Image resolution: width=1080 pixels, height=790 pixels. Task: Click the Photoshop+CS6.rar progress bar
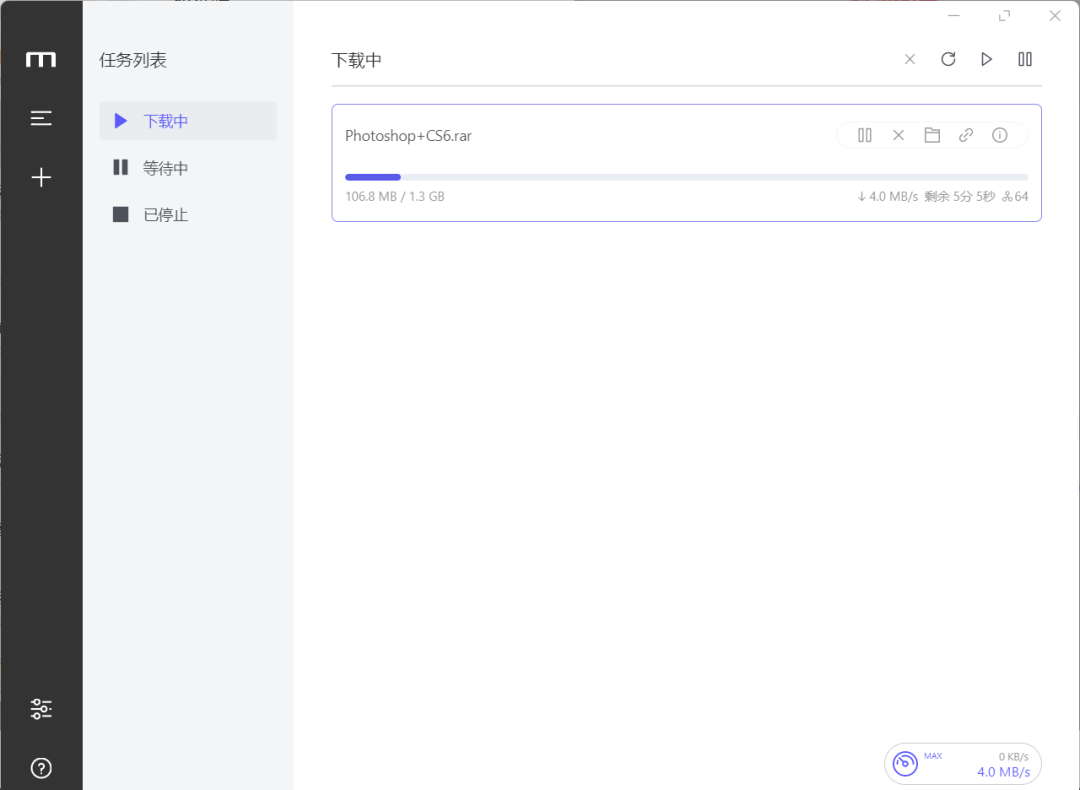pyautogui.click(x=686, y=178)
